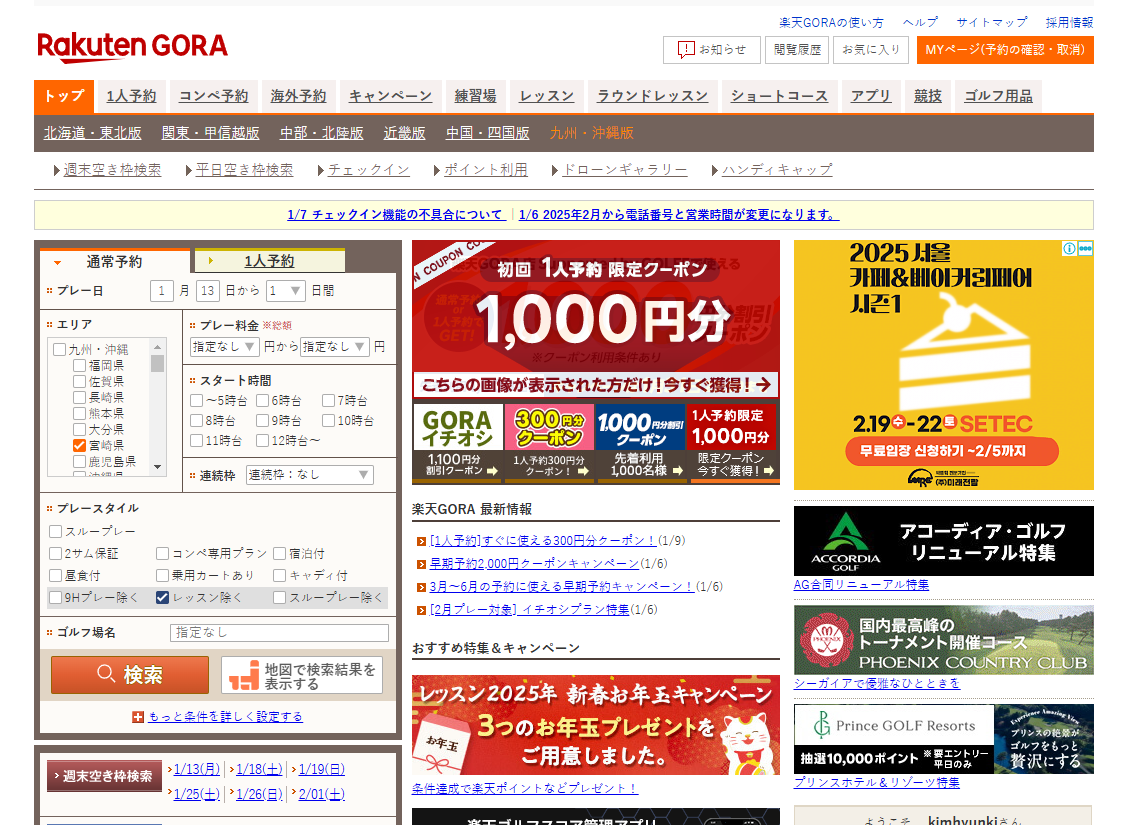Click the triangle before ドローンギャラリー link
Viewport: 1131px width, 825px height.
[555, 171]
